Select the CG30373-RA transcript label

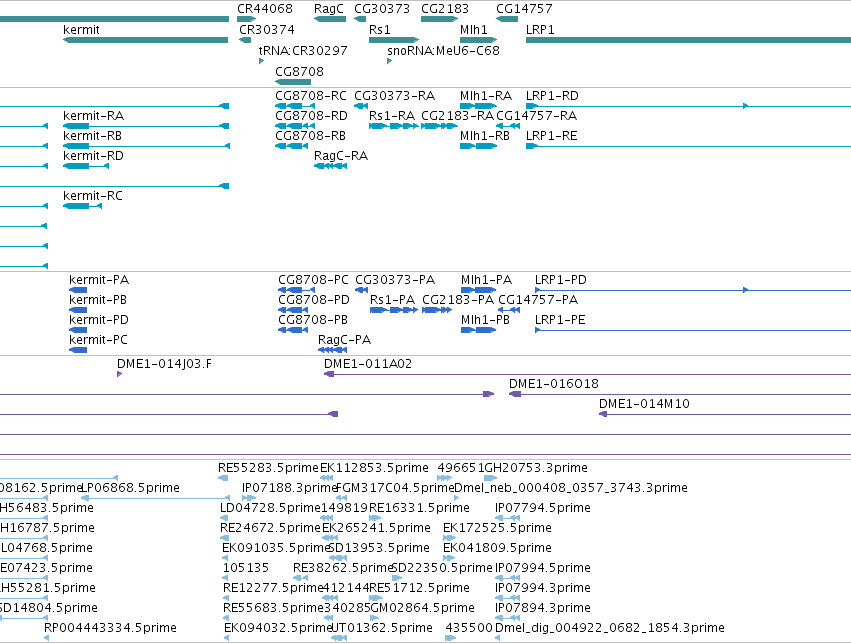click(x=395, y=96)
